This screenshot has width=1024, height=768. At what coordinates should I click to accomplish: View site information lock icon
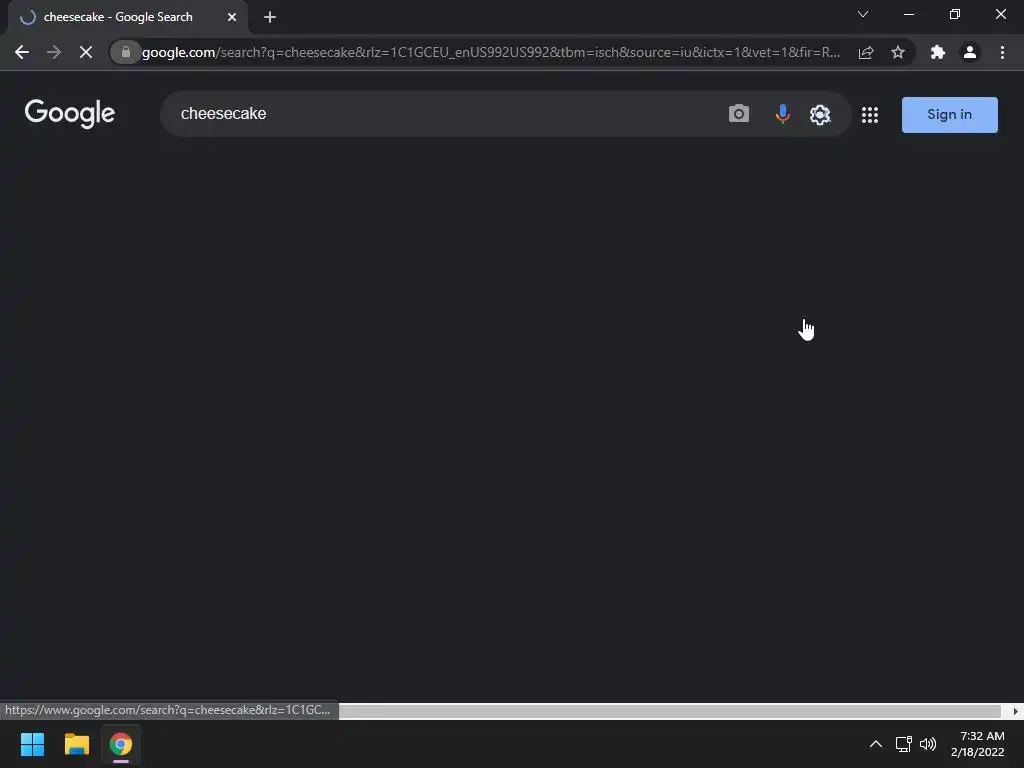[x=125, y=52]
